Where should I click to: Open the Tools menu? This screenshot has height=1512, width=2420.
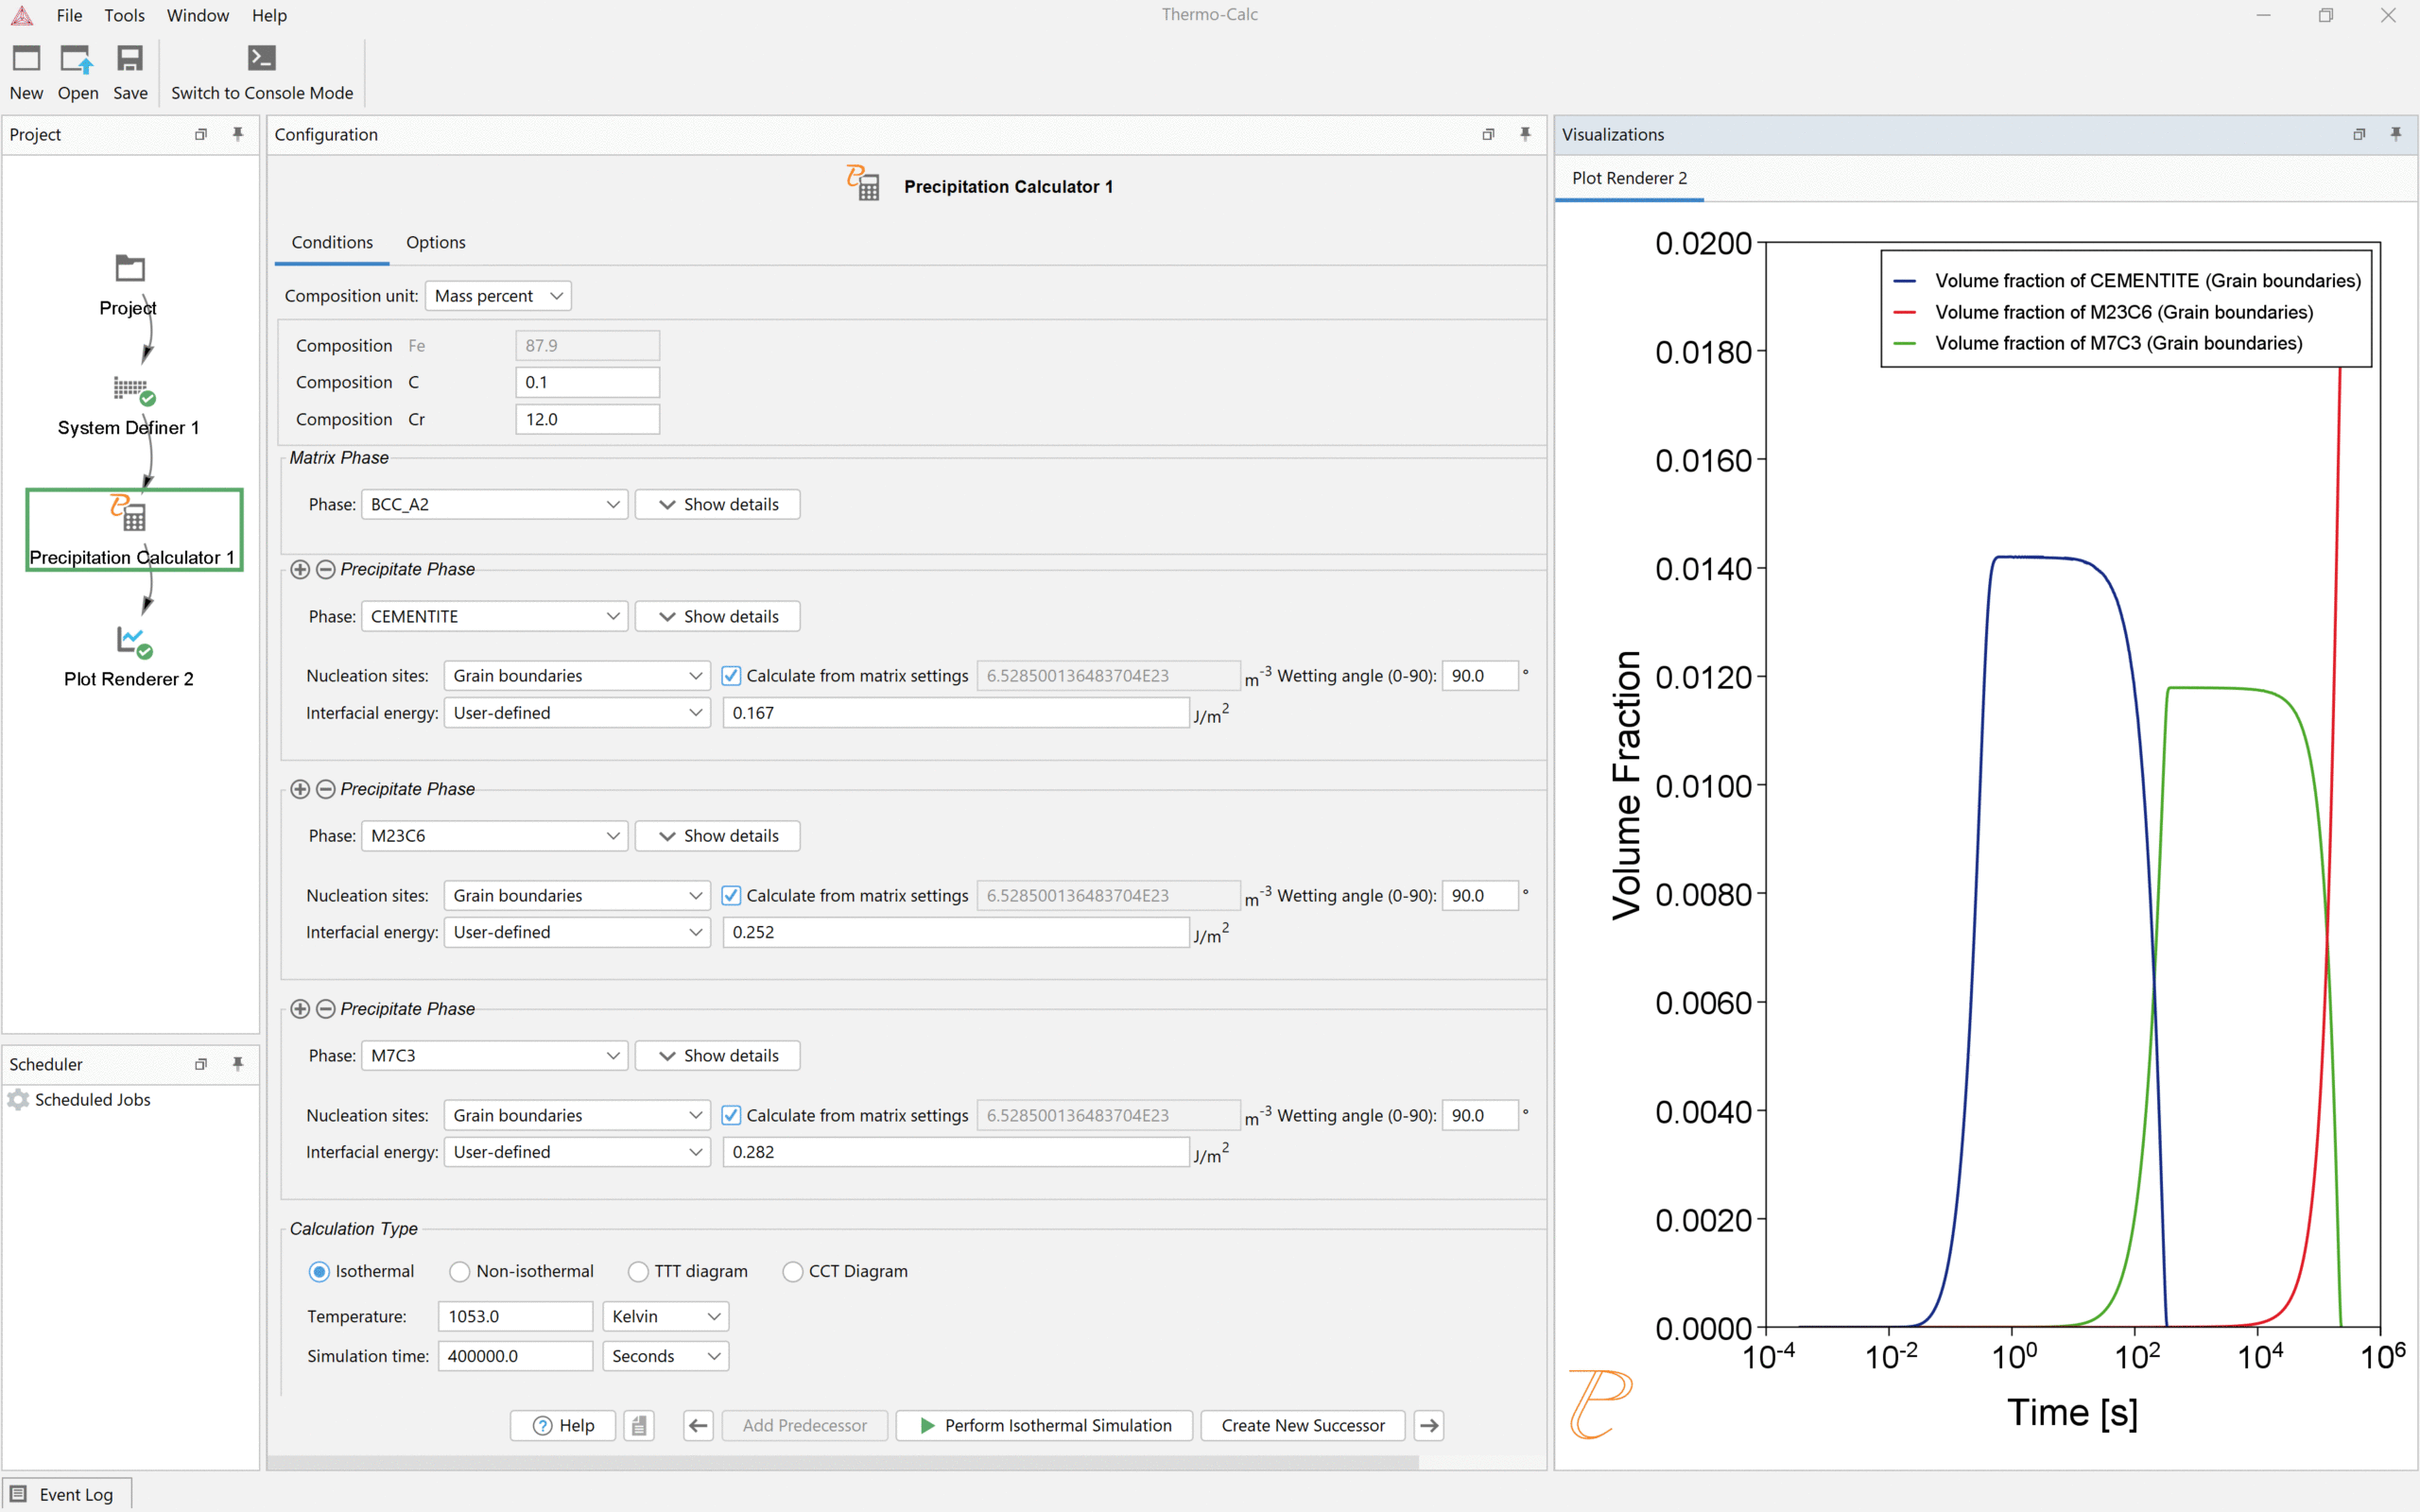(124, 15)
